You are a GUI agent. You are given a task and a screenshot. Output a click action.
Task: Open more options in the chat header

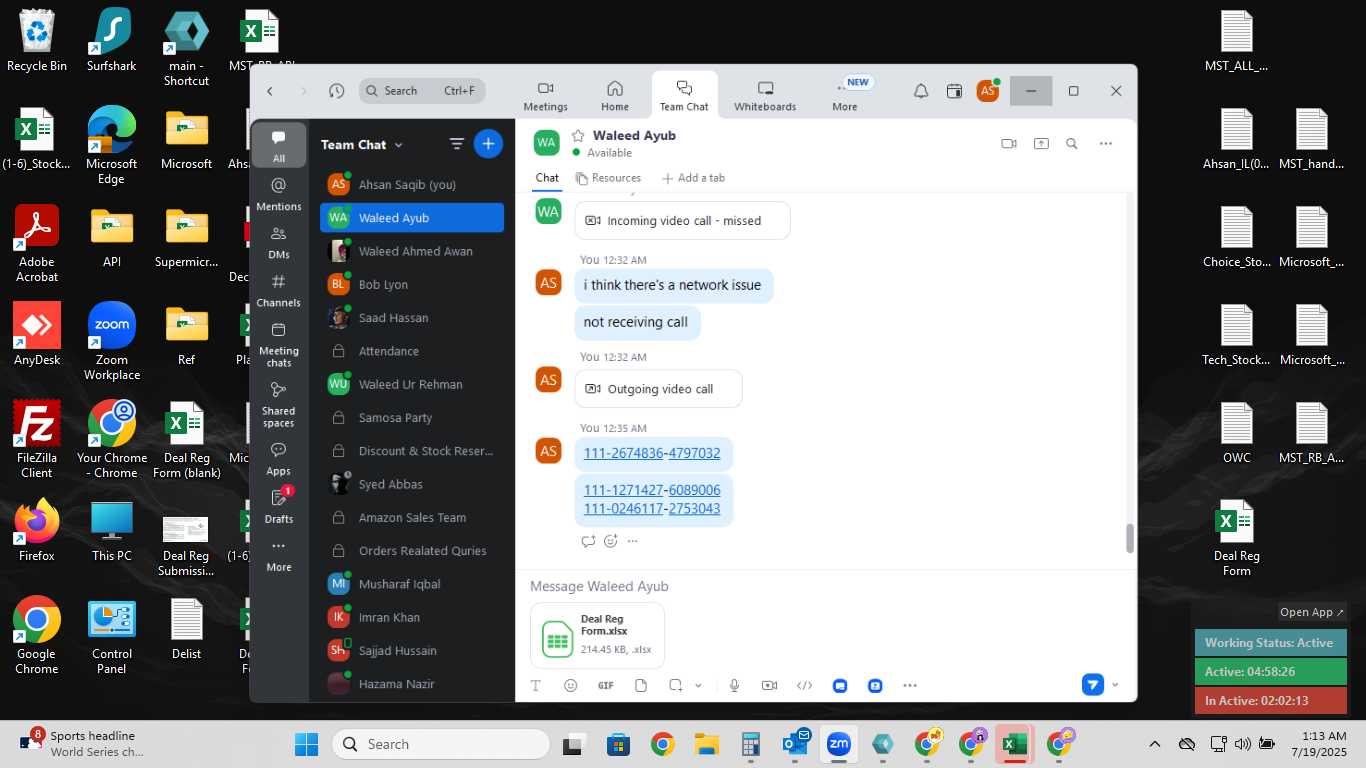pos(1106,144)
